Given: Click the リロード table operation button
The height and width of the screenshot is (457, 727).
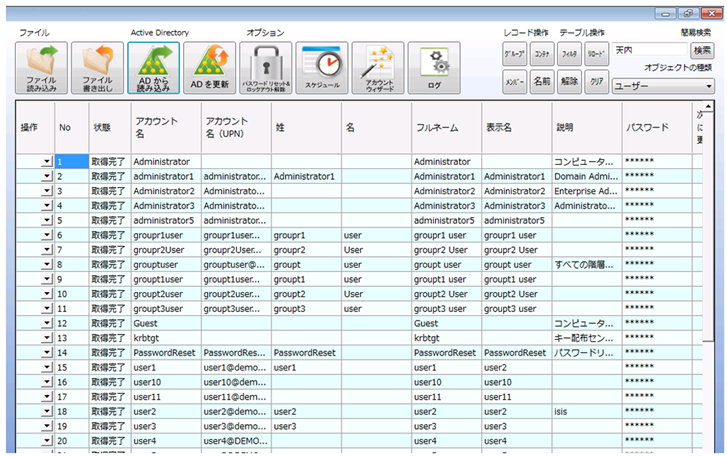Looking at the screenshot, I should coord(596,54).
